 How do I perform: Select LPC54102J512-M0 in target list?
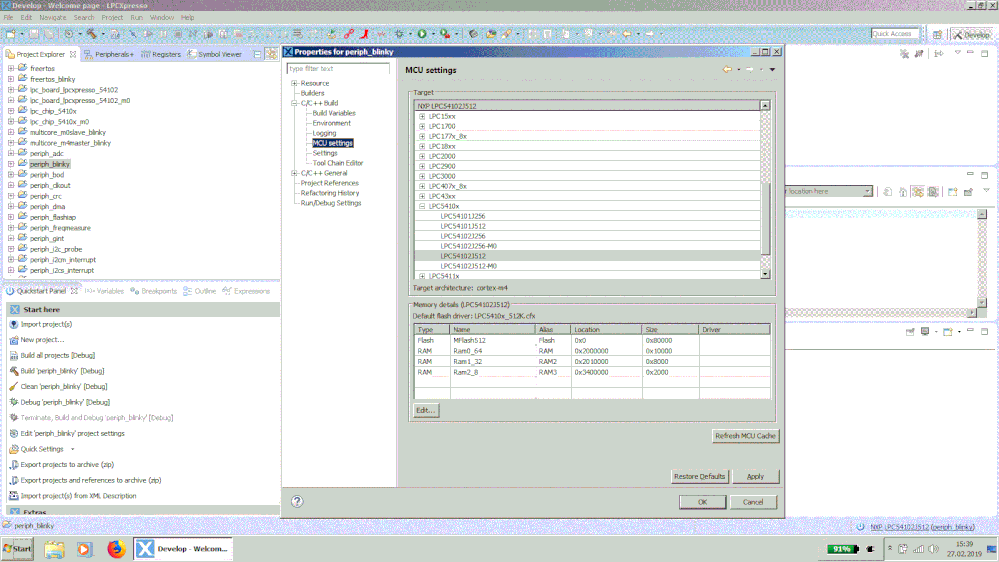tap(468, 266)
